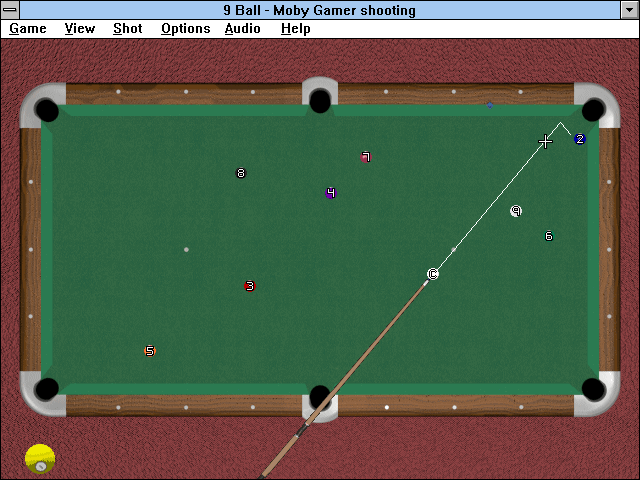Open the Audio menu

click(242, 29)
